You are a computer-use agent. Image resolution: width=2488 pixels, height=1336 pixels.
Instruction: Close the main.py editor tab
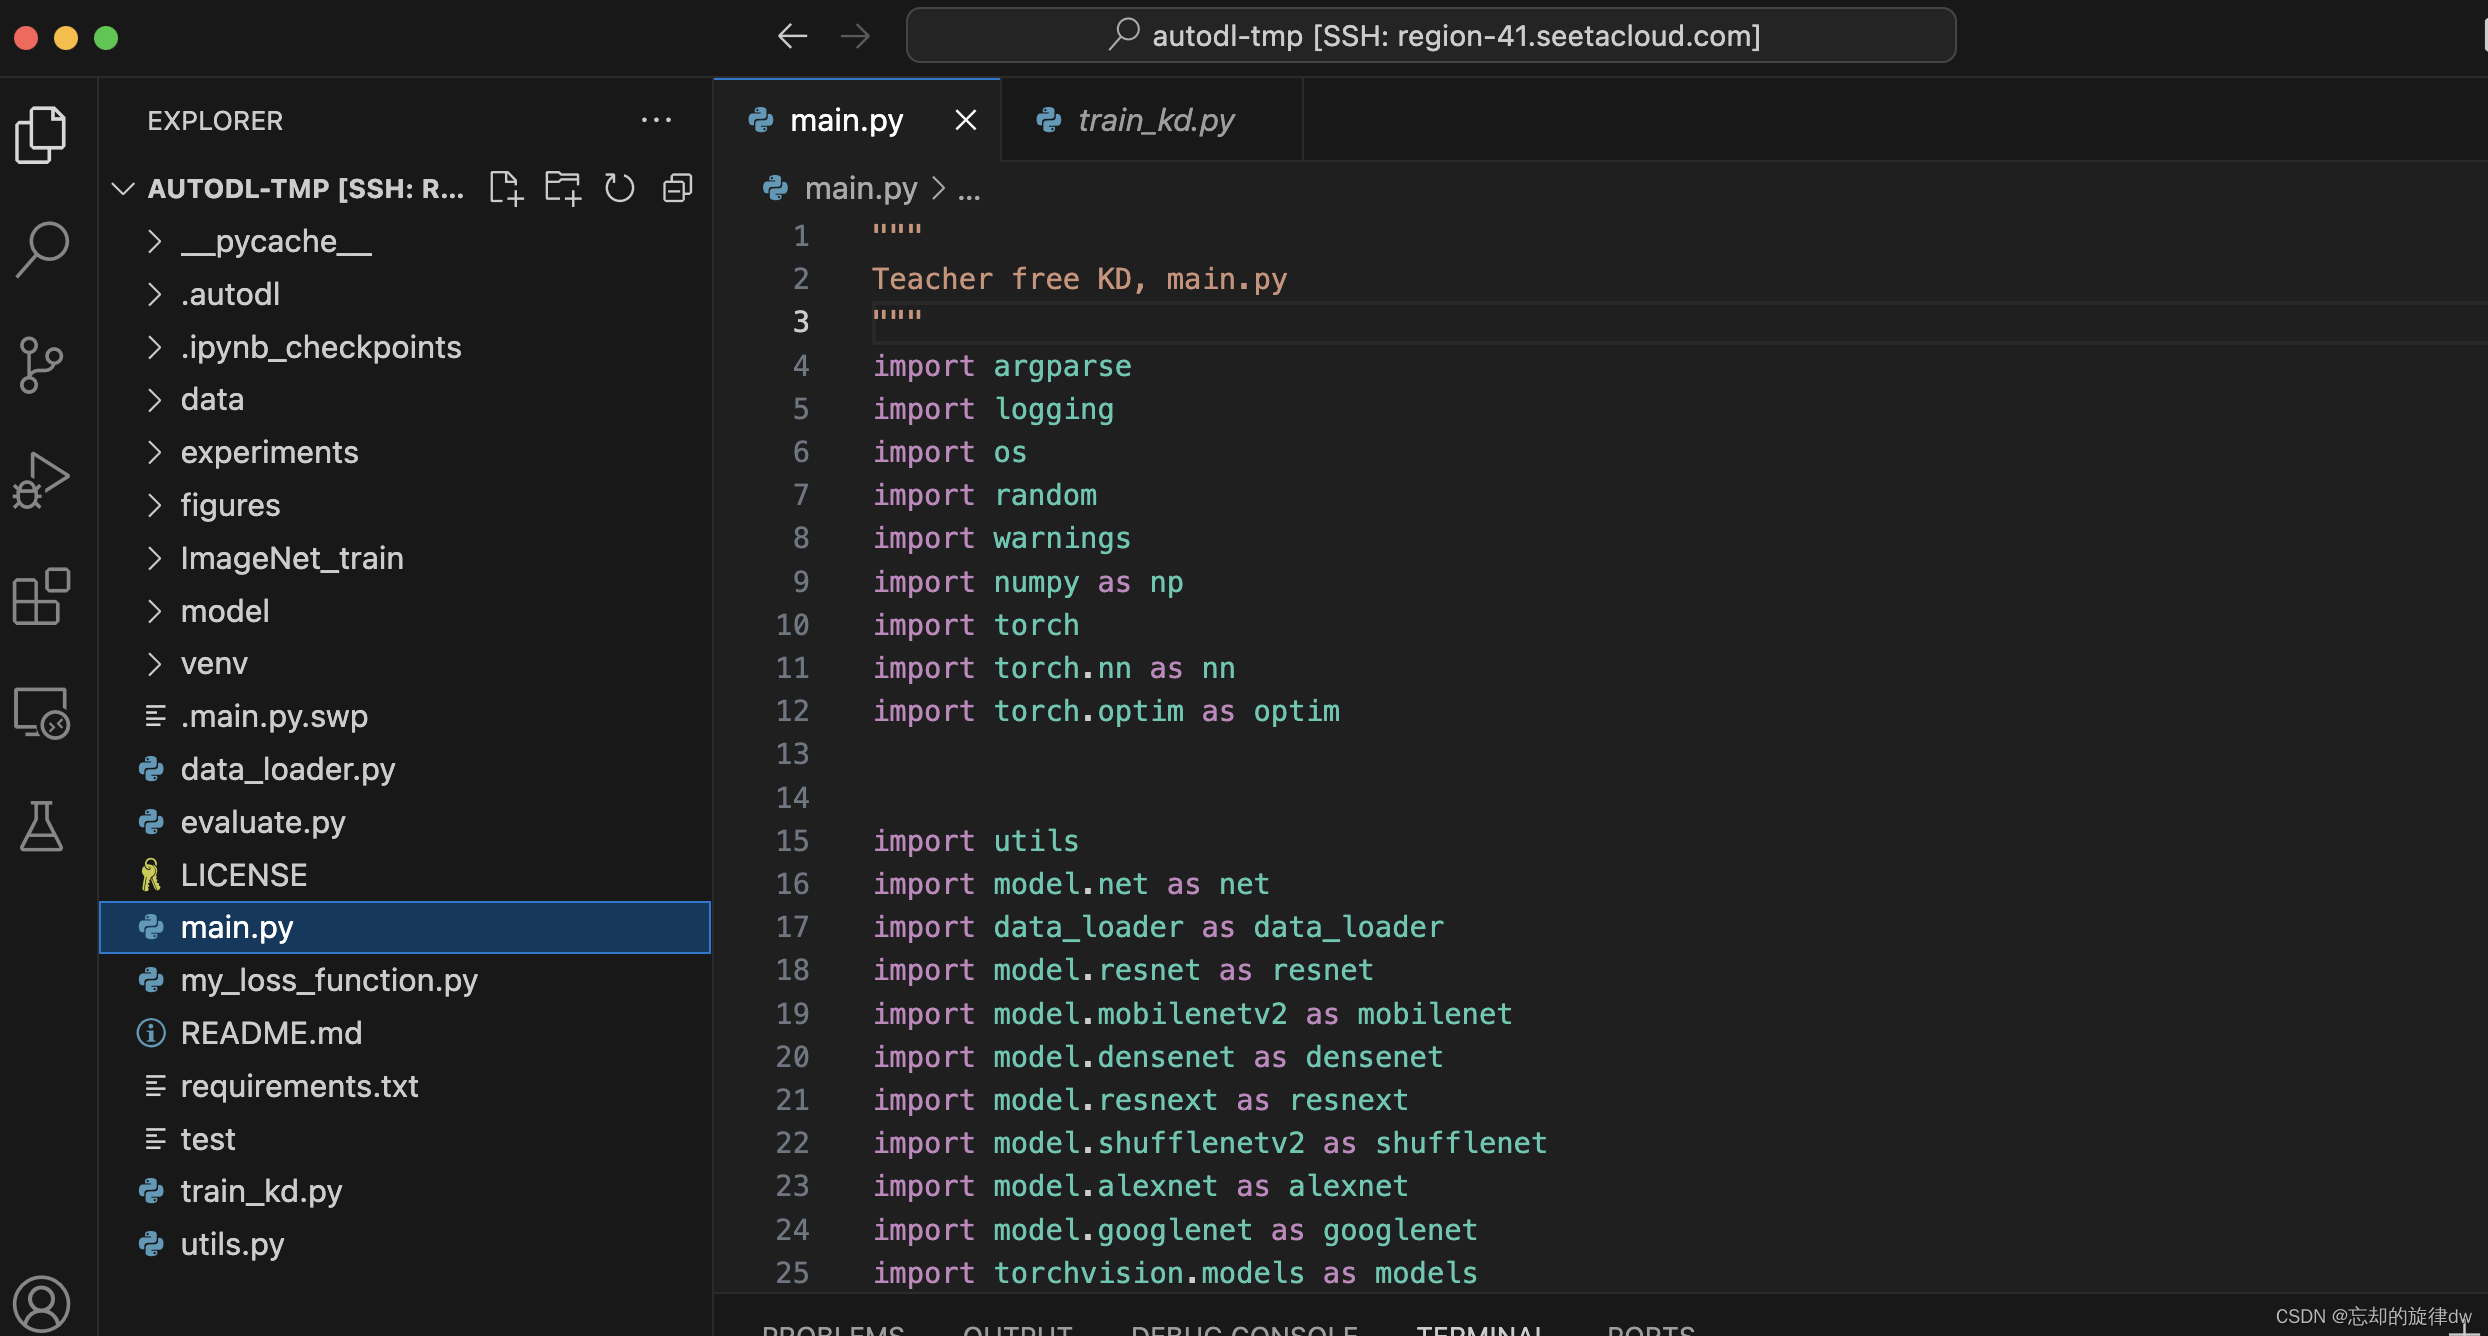pyautogui.click(x=965, y=120)
